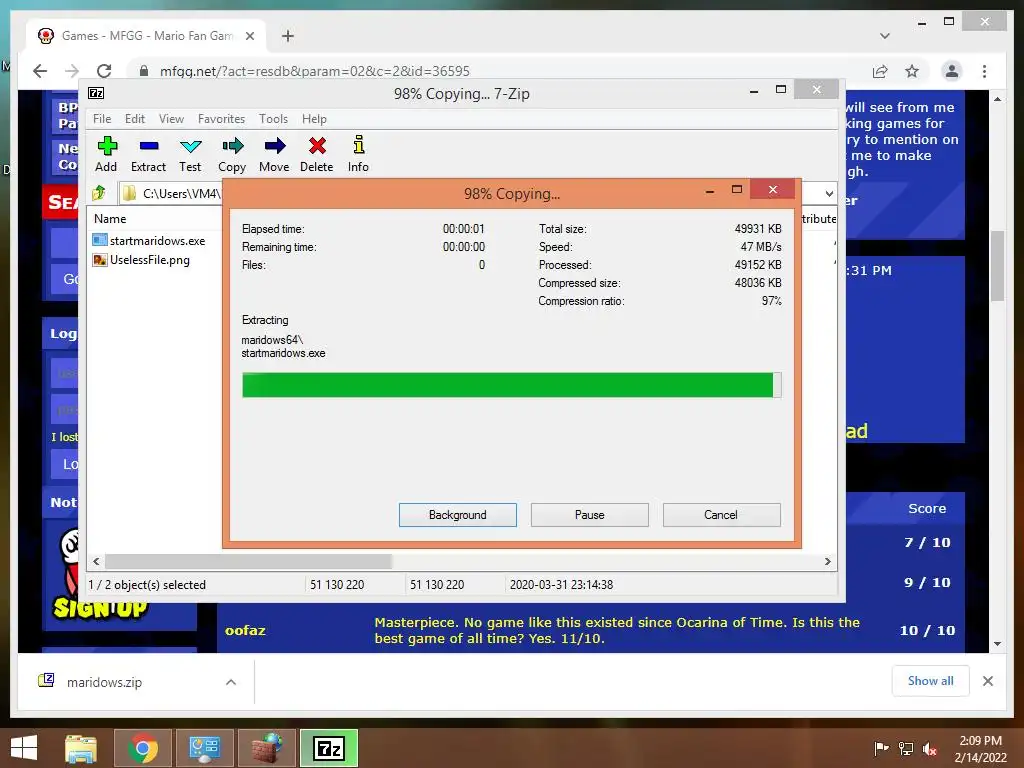Click the Test toolbar icon
Screen dimensions: 1024x768
click(190, 154)
